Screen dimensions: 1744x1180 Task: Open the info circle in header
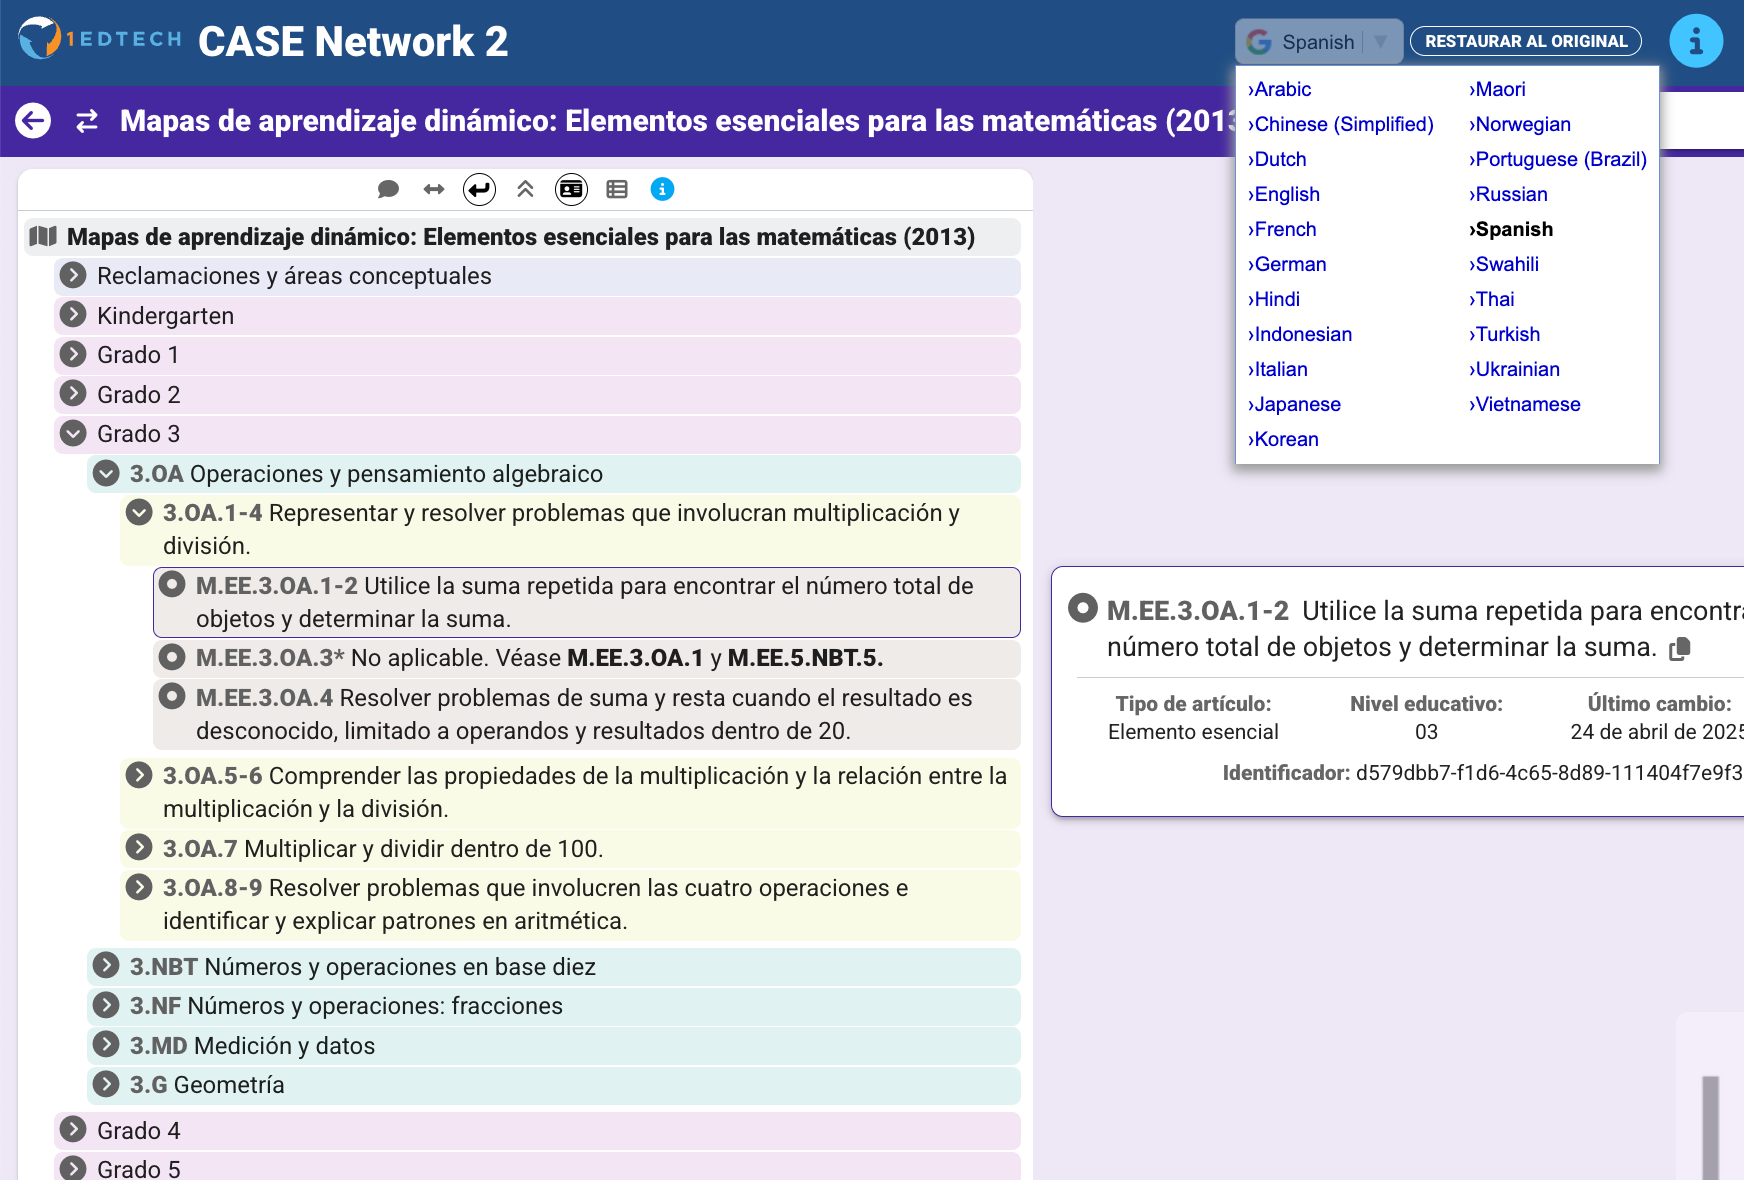coord(1696,41)
